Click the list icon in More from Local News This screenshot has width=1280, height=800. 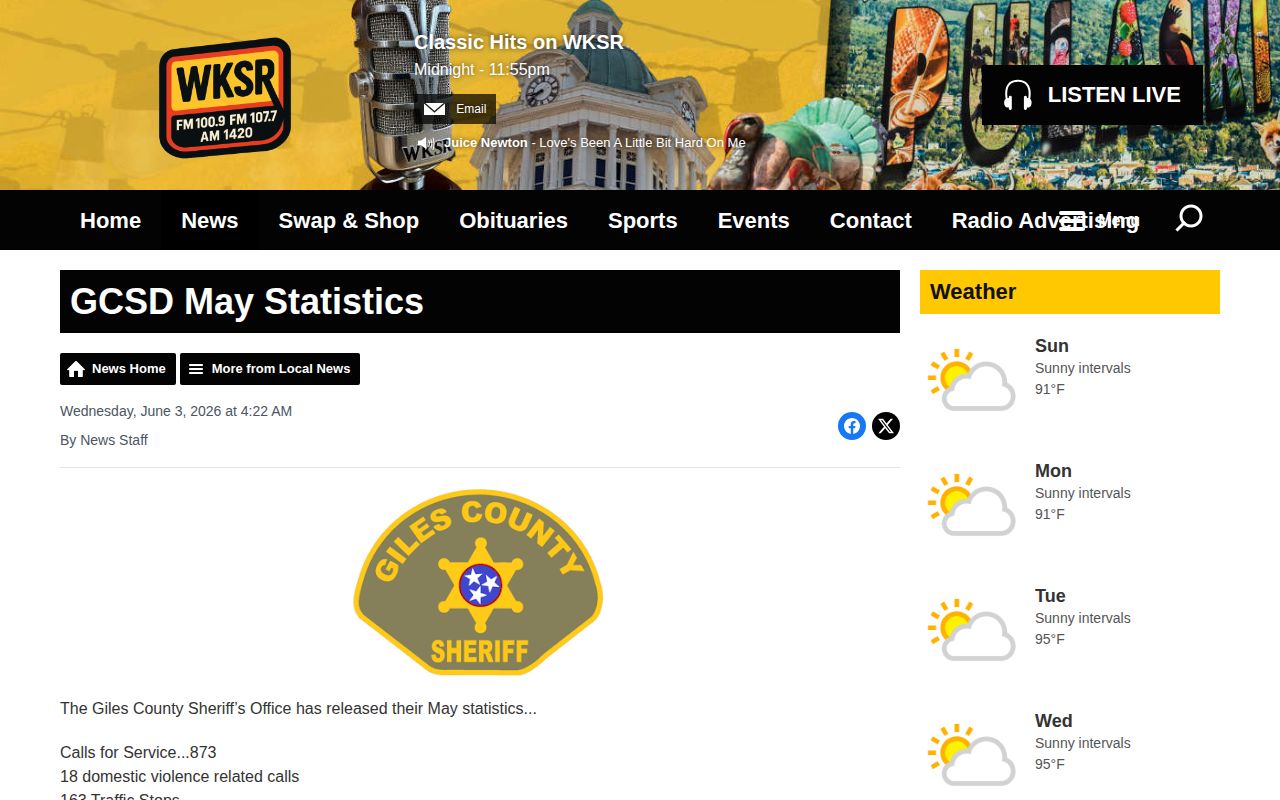[196, 369]
